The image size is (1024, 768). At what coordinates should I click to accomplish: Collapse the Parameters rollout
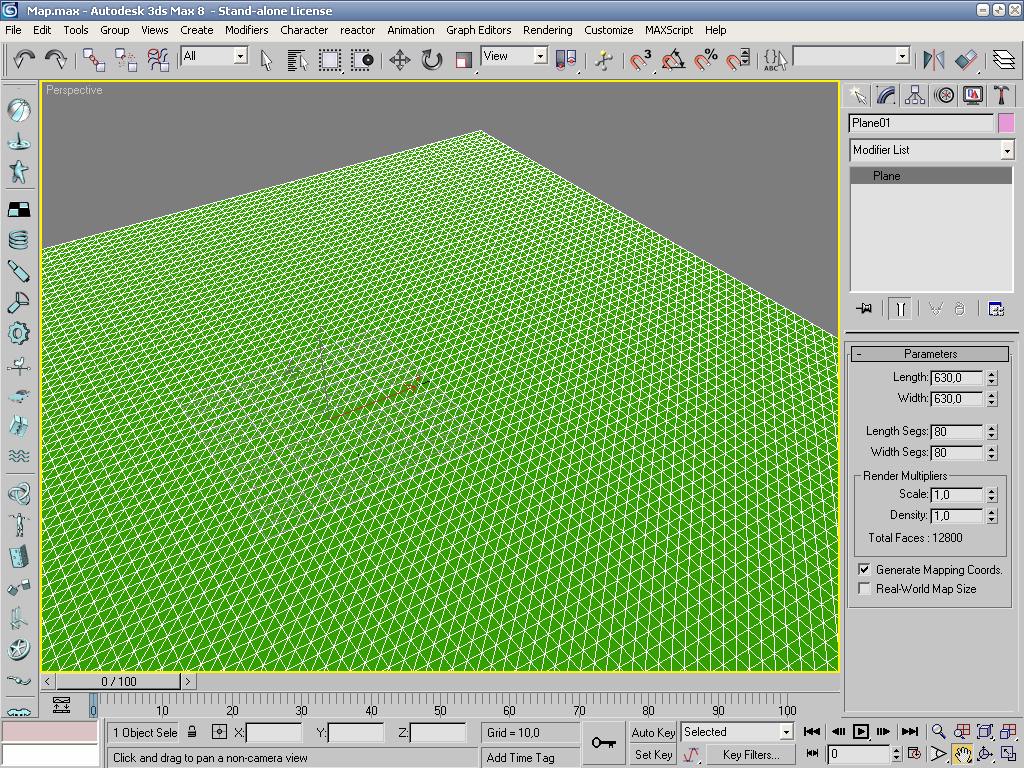tap(930, 354)
